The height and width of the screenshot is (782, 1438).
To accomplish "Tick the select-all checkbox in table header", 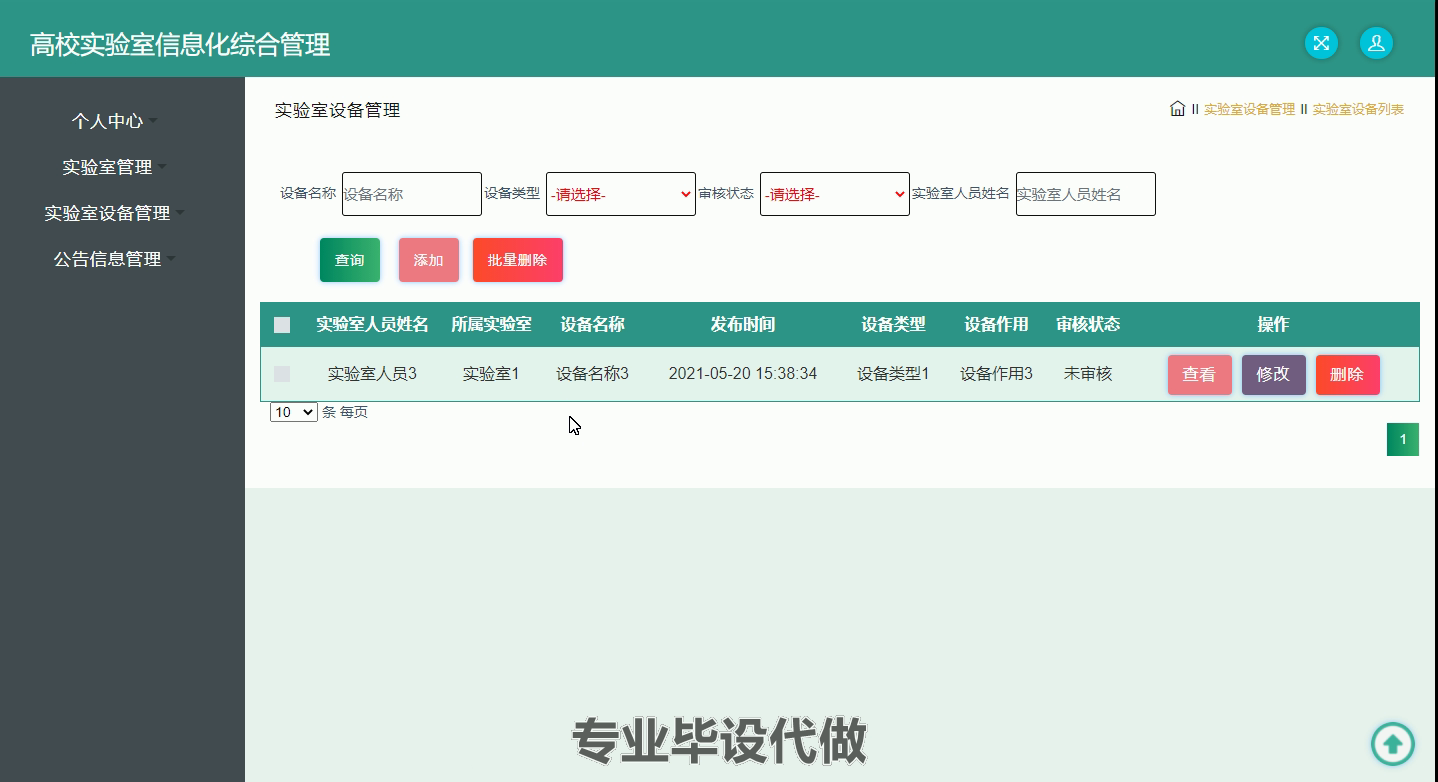I will click(282, 325).
